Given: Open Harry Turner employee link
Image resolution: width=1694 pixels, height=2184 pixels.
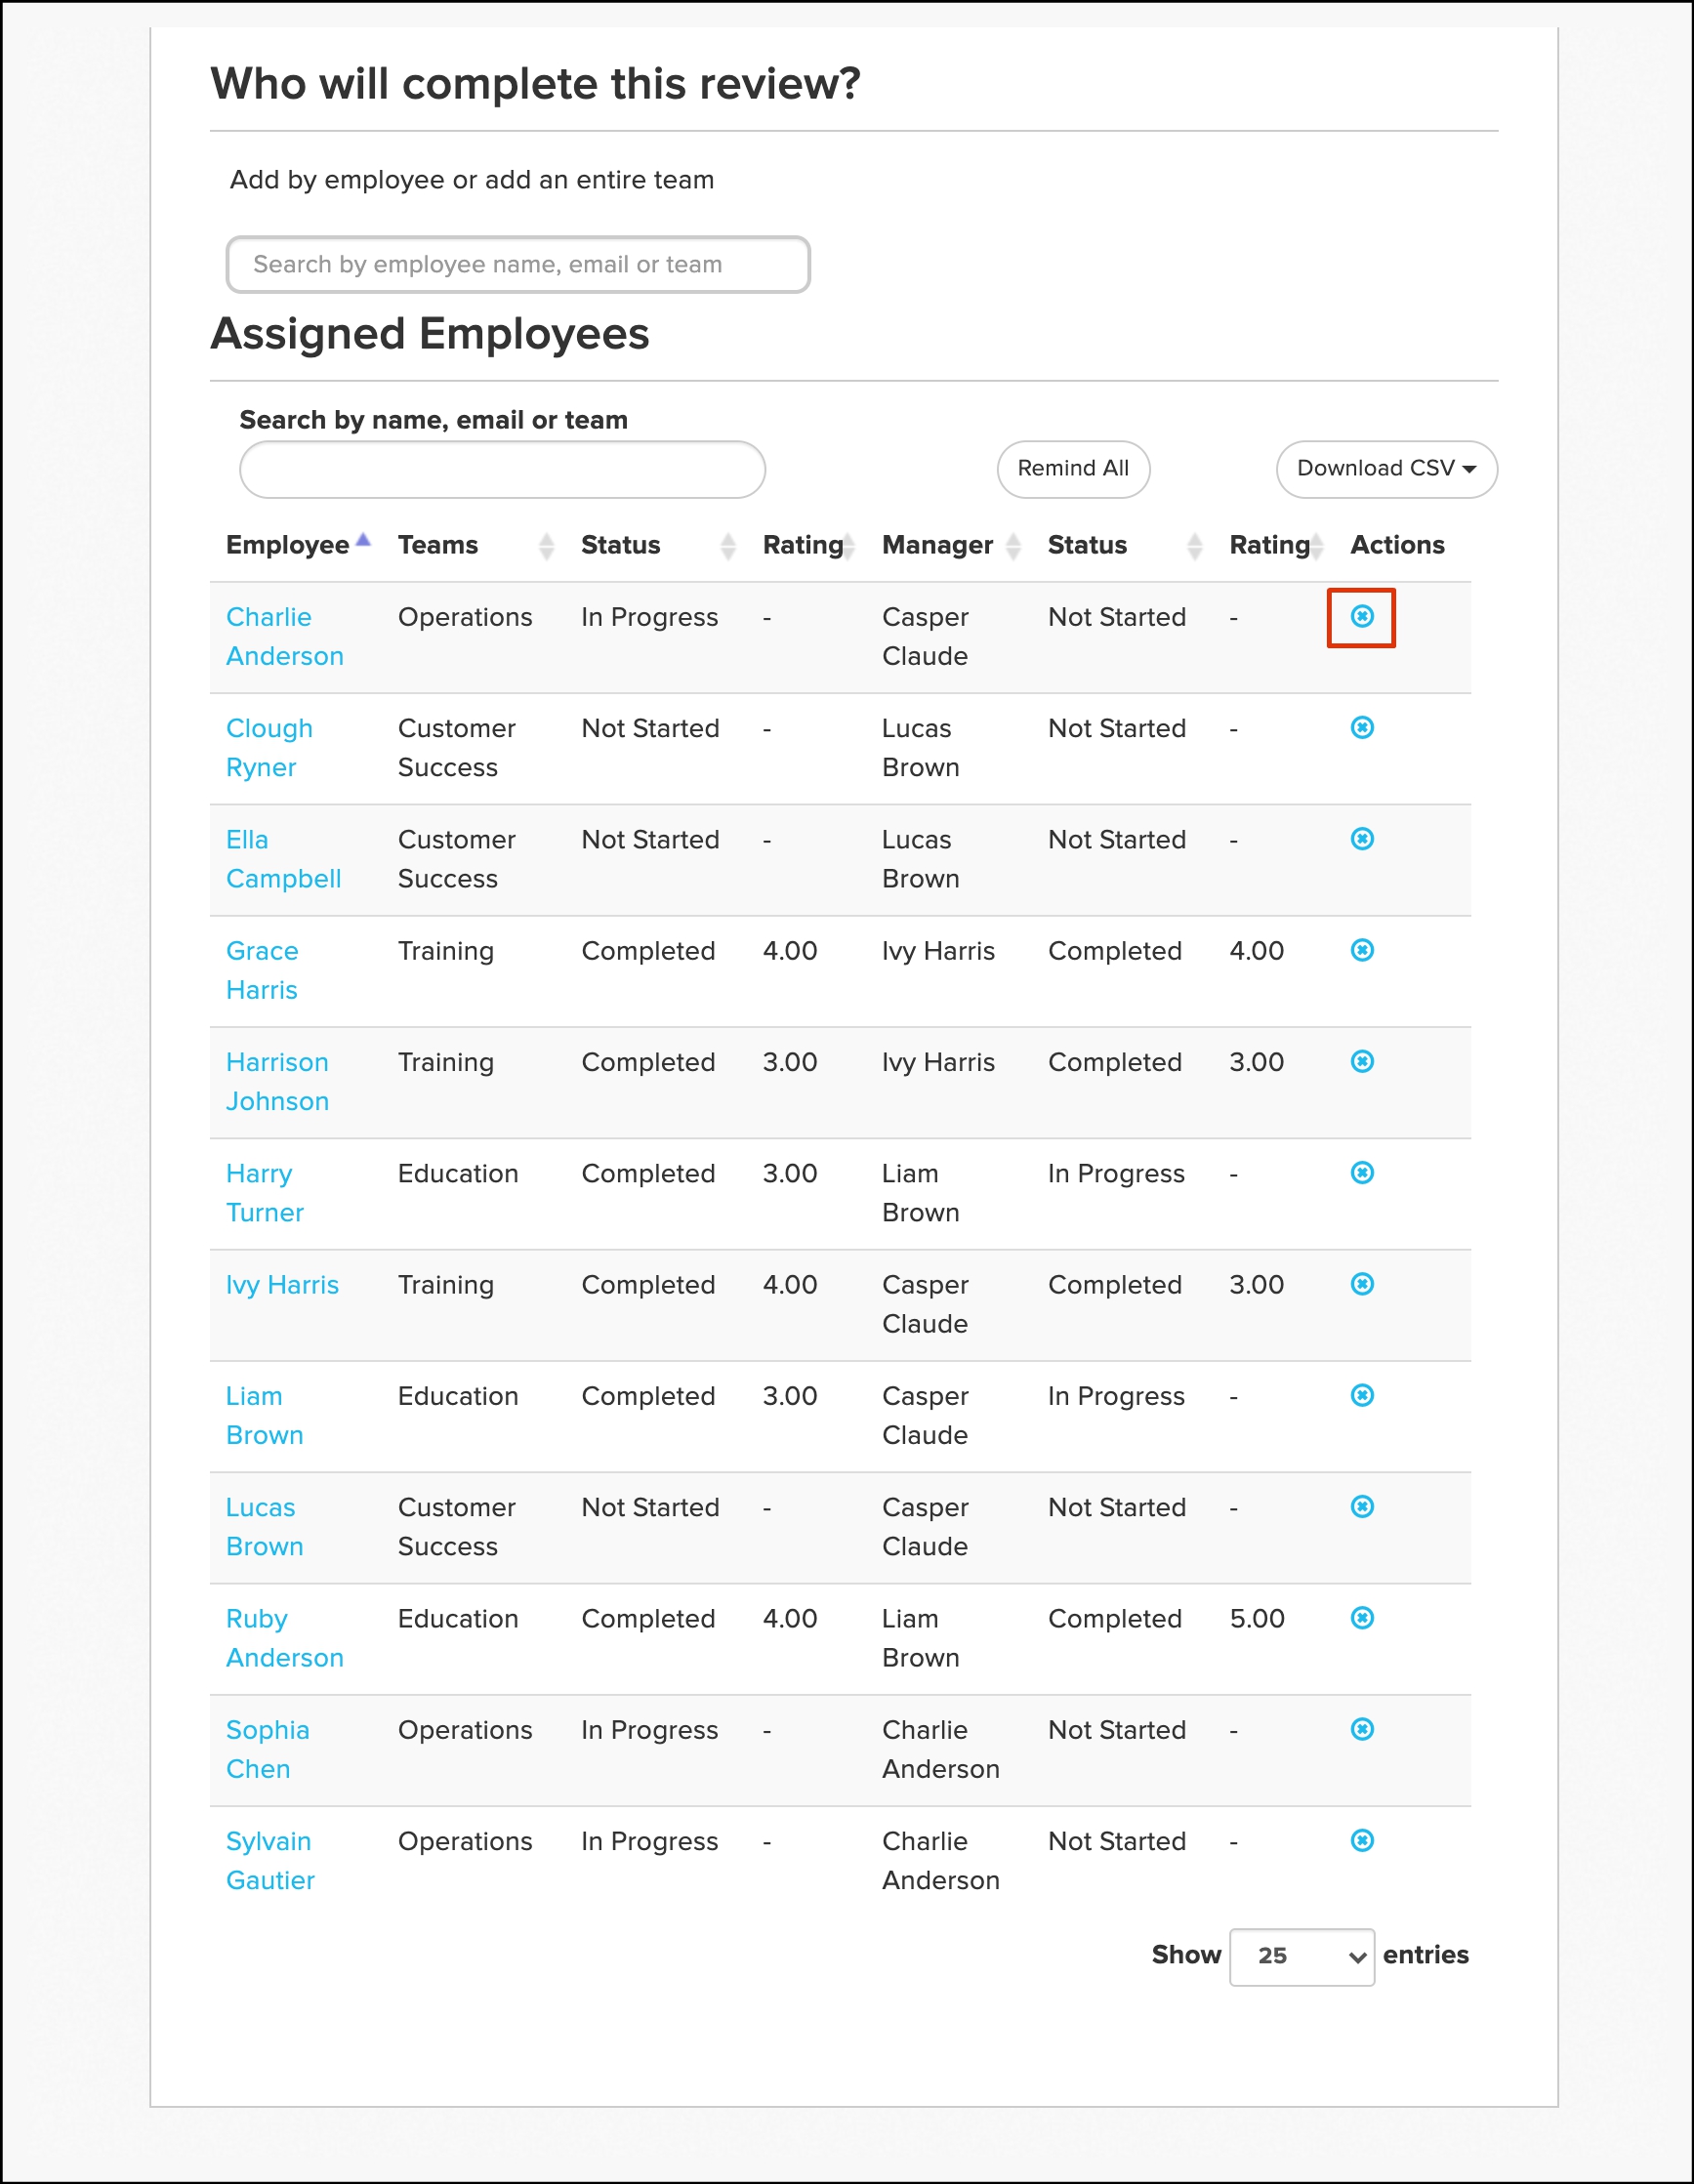Looking at the screenshot, I should point(264,1192).
